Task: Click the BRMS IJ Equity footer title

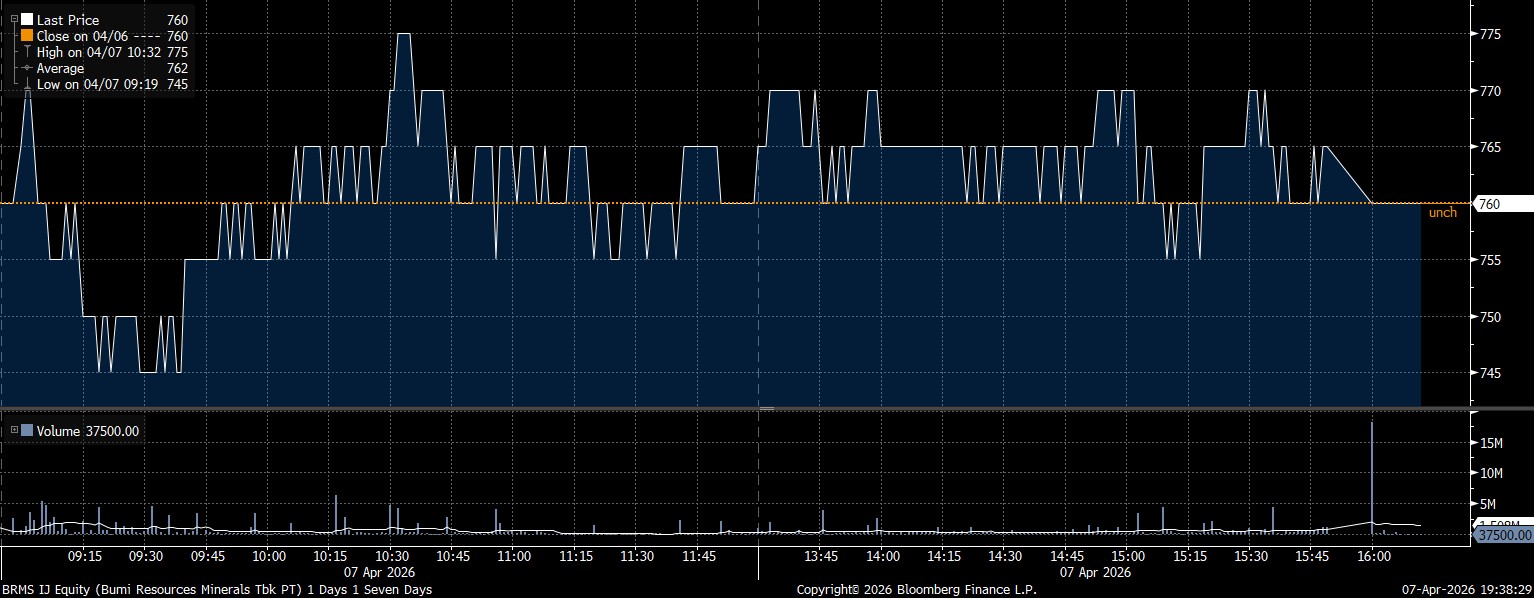Action: (217, 590)
